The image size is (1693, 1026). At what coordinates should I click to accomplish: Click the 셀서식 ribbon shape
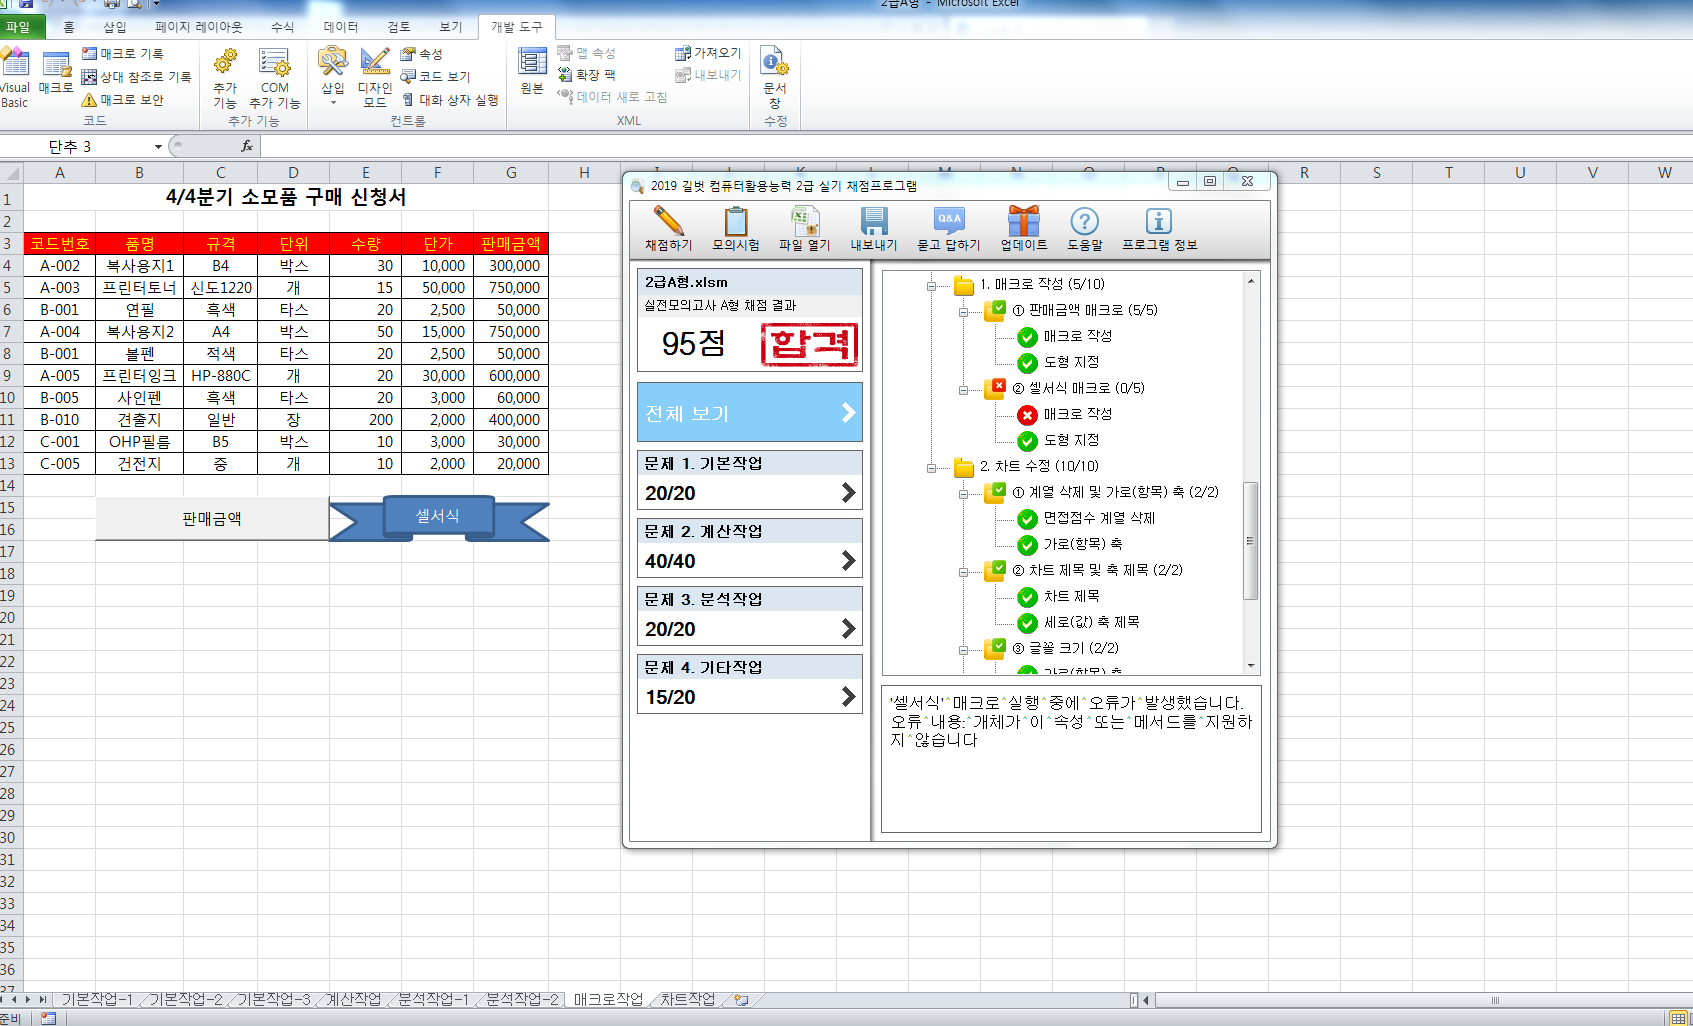pyautogui.click(x=438, y=516)
